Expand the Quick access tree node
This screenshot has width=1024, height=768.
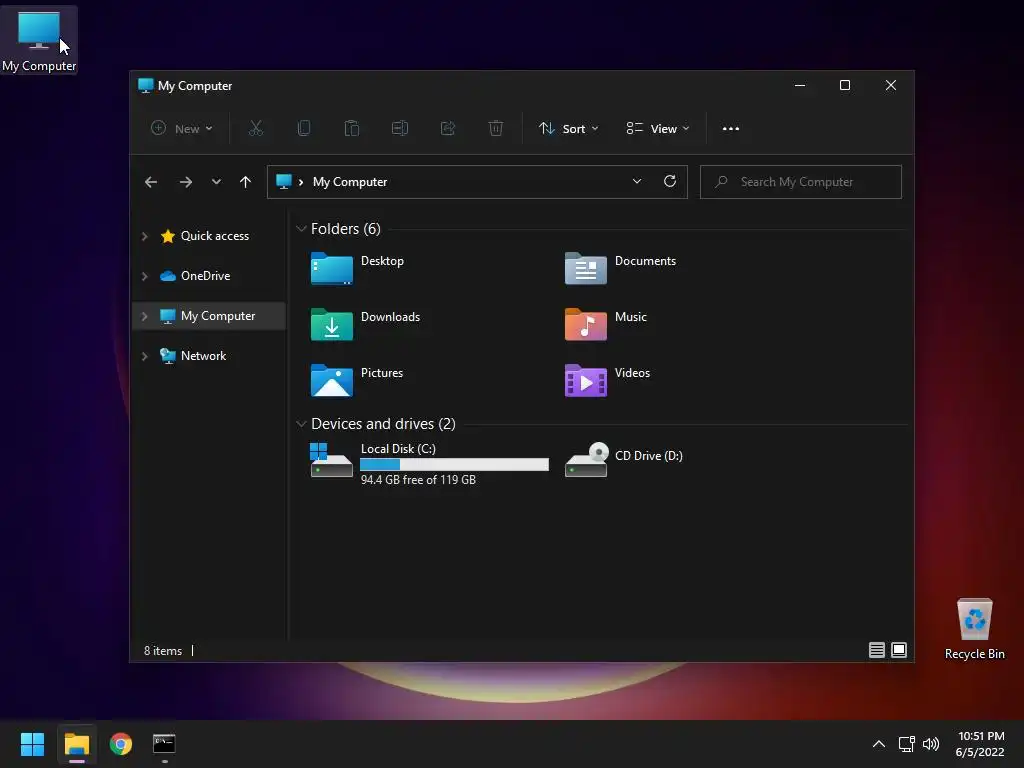click(144, 236)
